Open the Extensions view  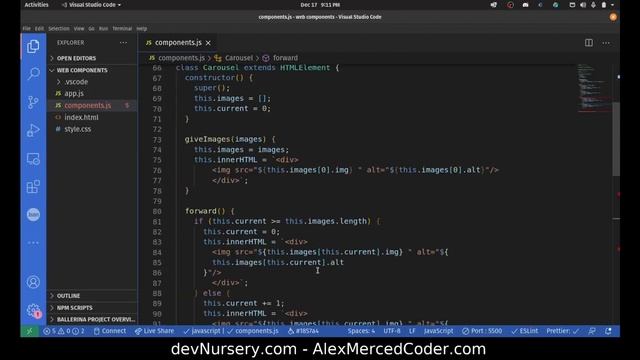coord(33,187)
